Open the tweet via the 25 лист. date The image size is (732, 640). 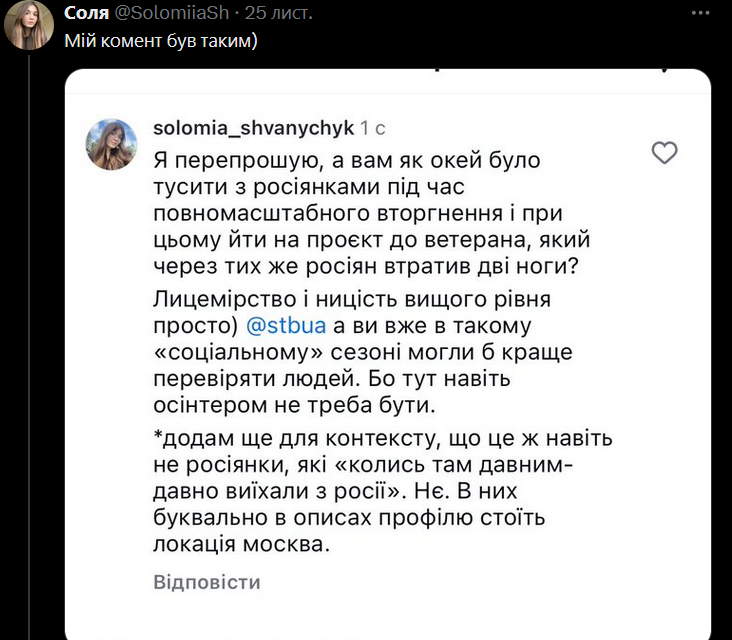tap(285, 13)
